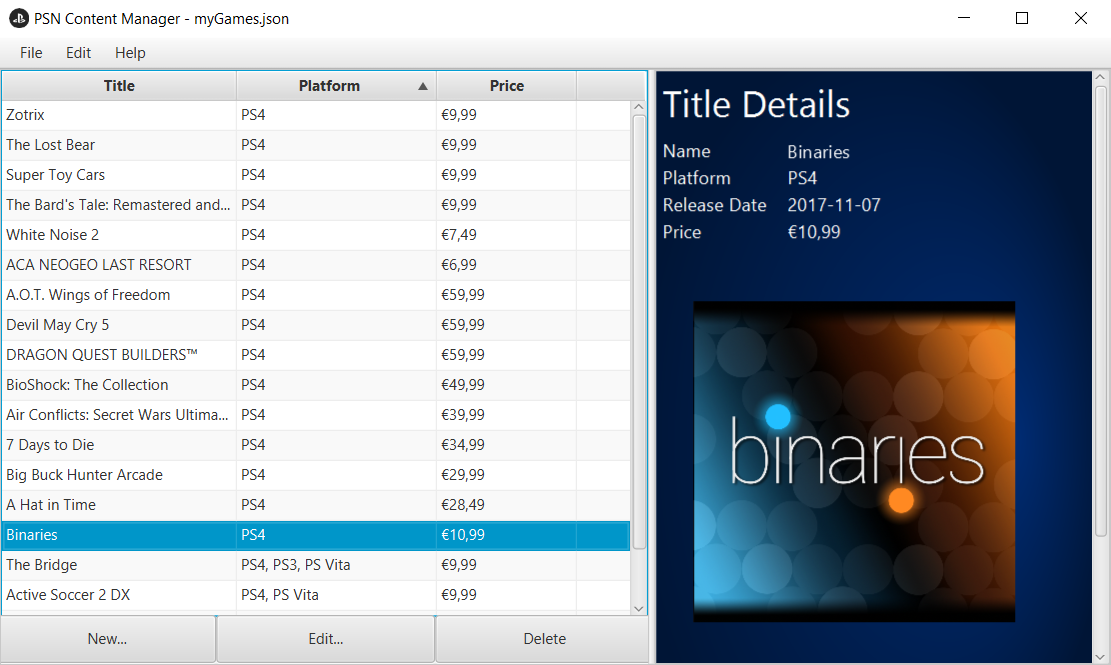1111x665 pixels.
Task: Click the New... button
Action: pyautogui.click(x=108, y=639)
